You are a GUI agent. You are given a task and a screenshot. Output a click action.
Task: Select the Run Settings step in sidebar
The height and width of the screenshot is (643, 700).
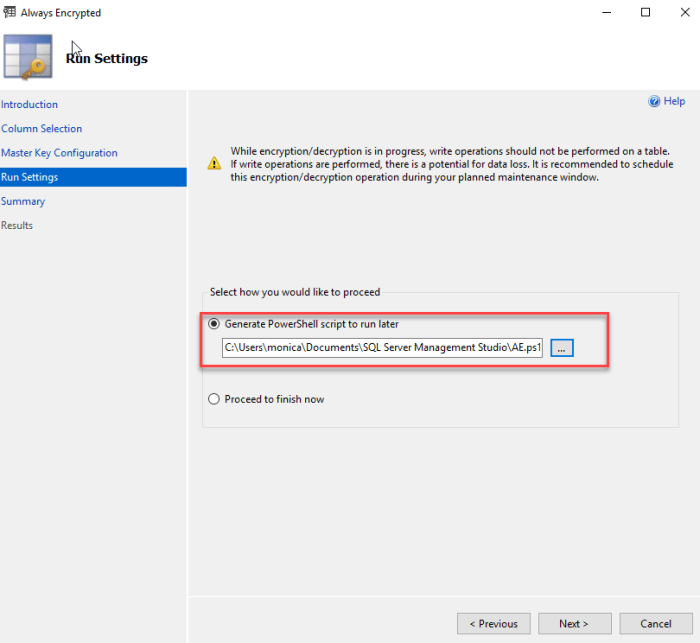[30, 177]
